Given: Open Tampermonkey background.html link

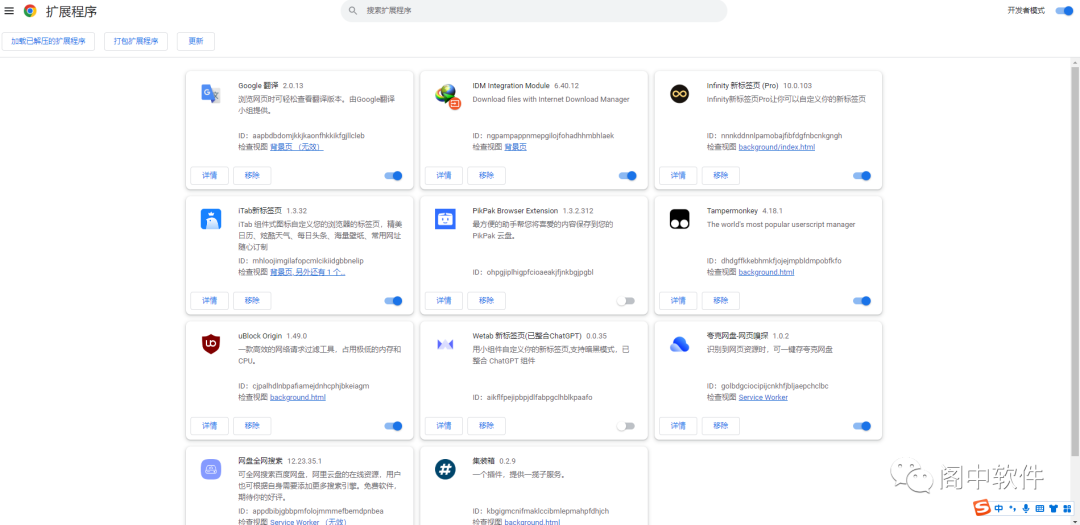Looking at the screenshot, I should [766, 272].
